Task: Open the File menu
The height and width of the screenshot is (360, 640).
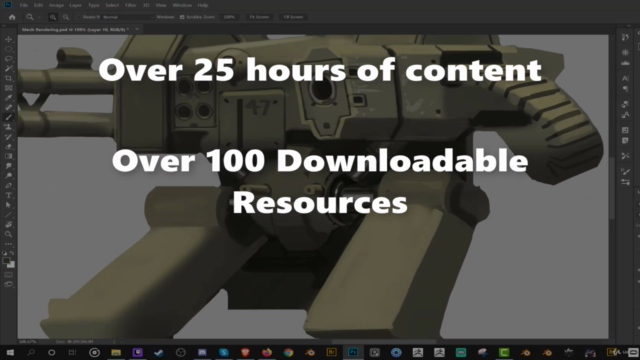Action: (x=24, y=5)
